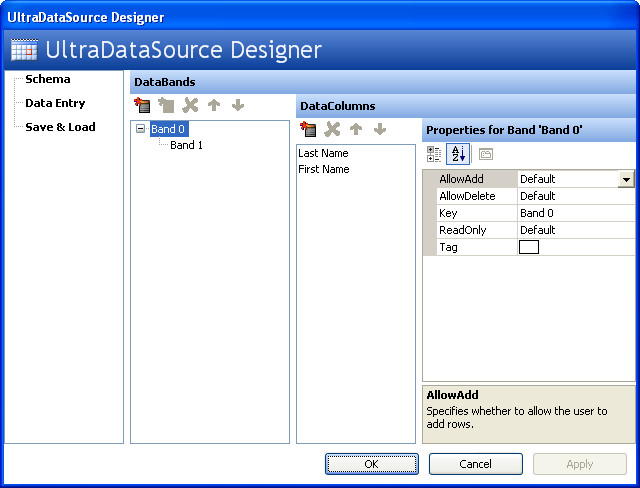Screen dimensions: 640x488
Task: Move column up with DataColumns up arrow
Action: pos(356,129)
